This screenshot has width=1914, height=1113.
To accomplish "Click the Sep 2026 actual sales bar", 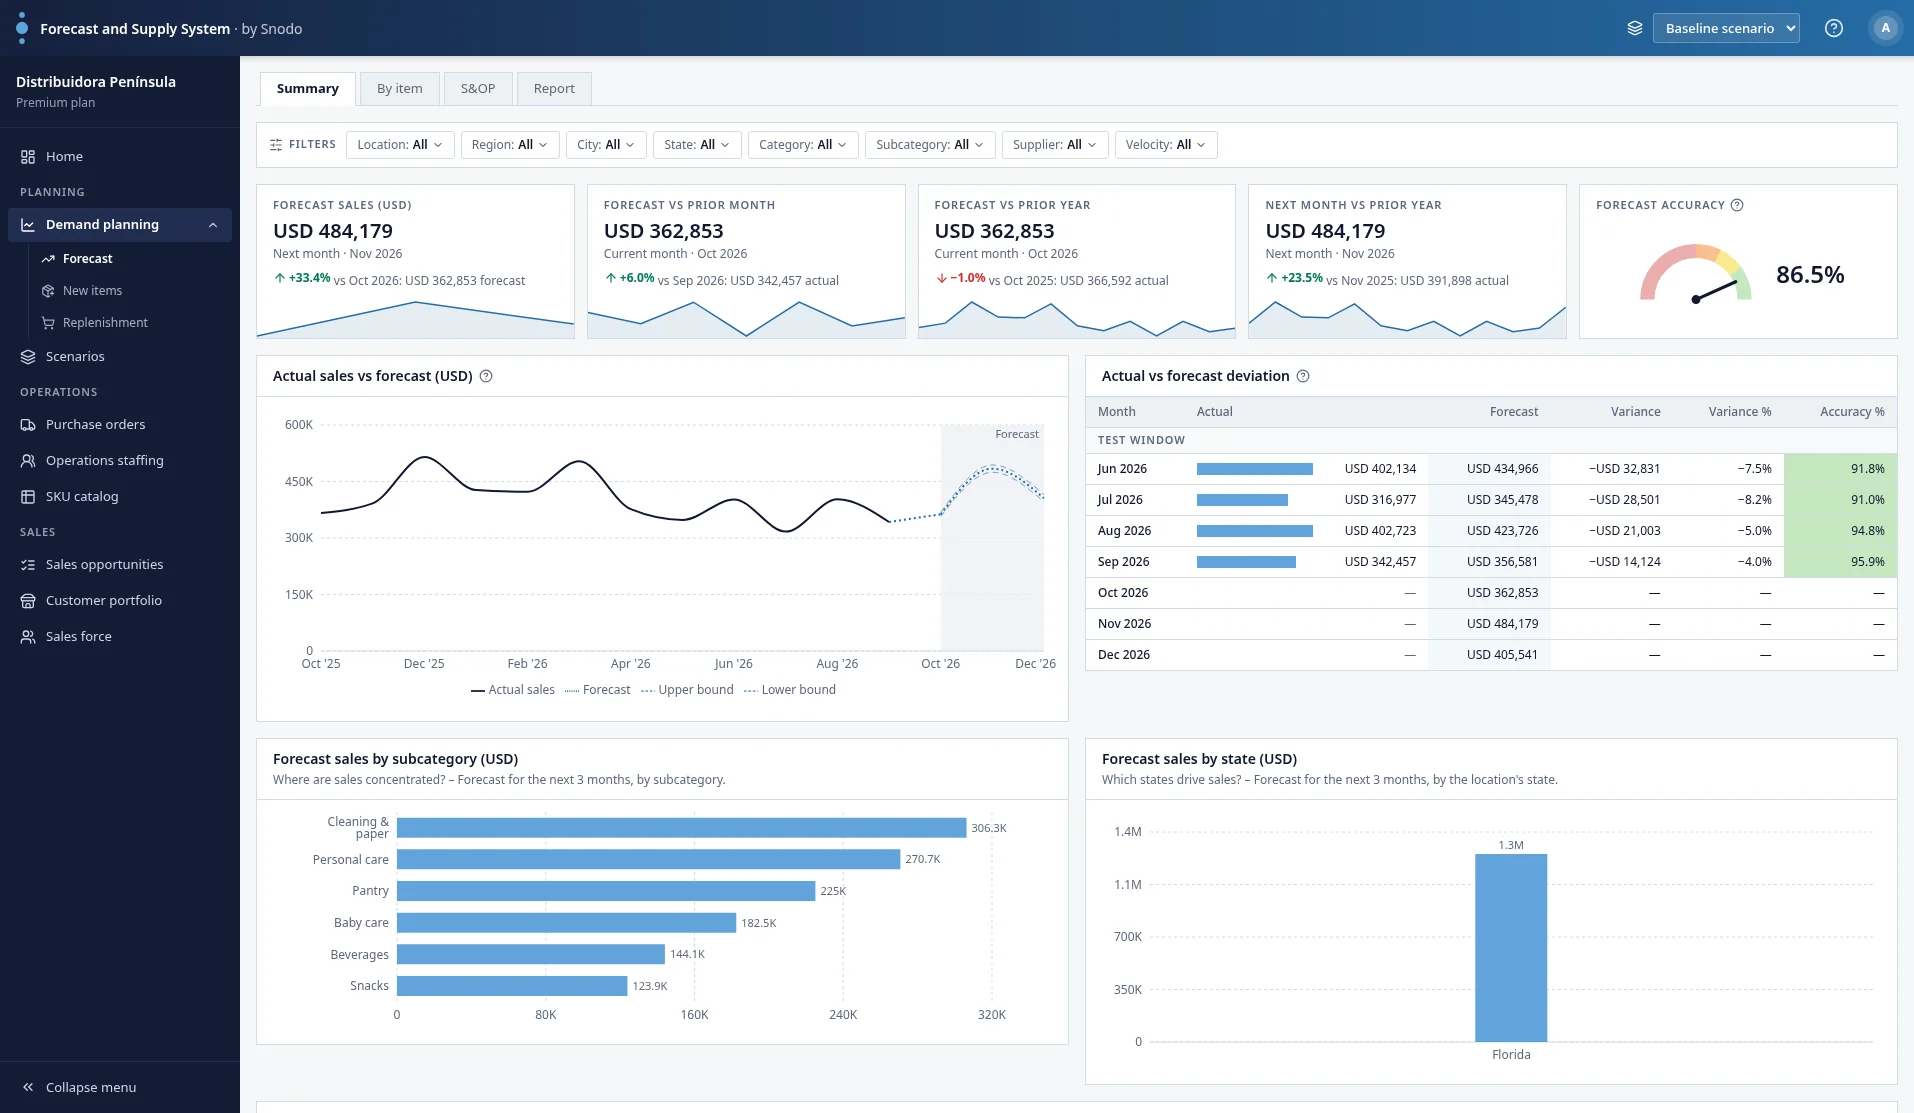I will [x=1246, y=562].
